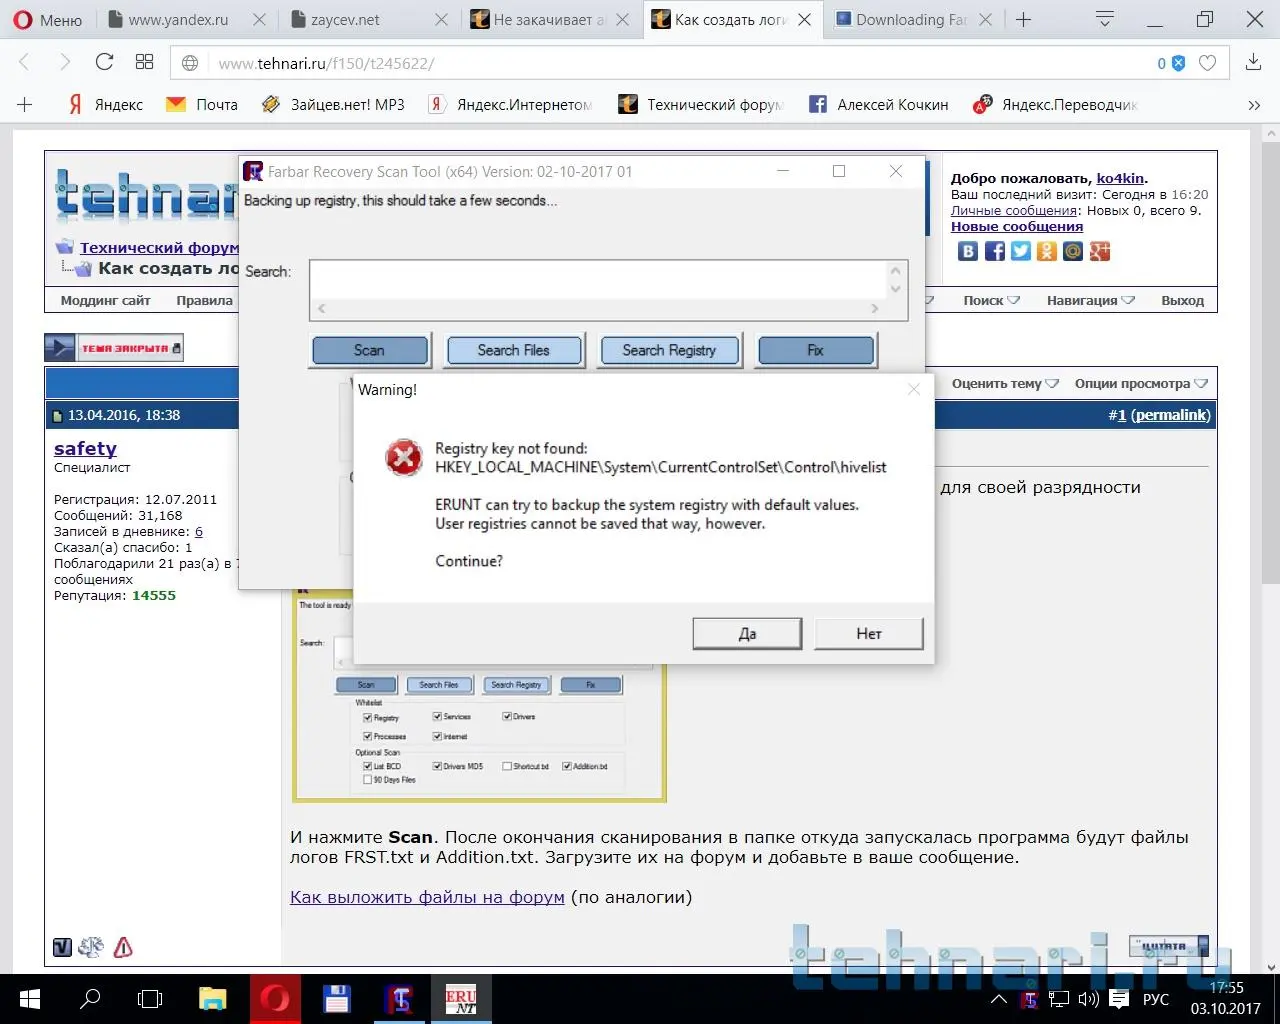Share via the Mail.ru @ icon

1073,251
